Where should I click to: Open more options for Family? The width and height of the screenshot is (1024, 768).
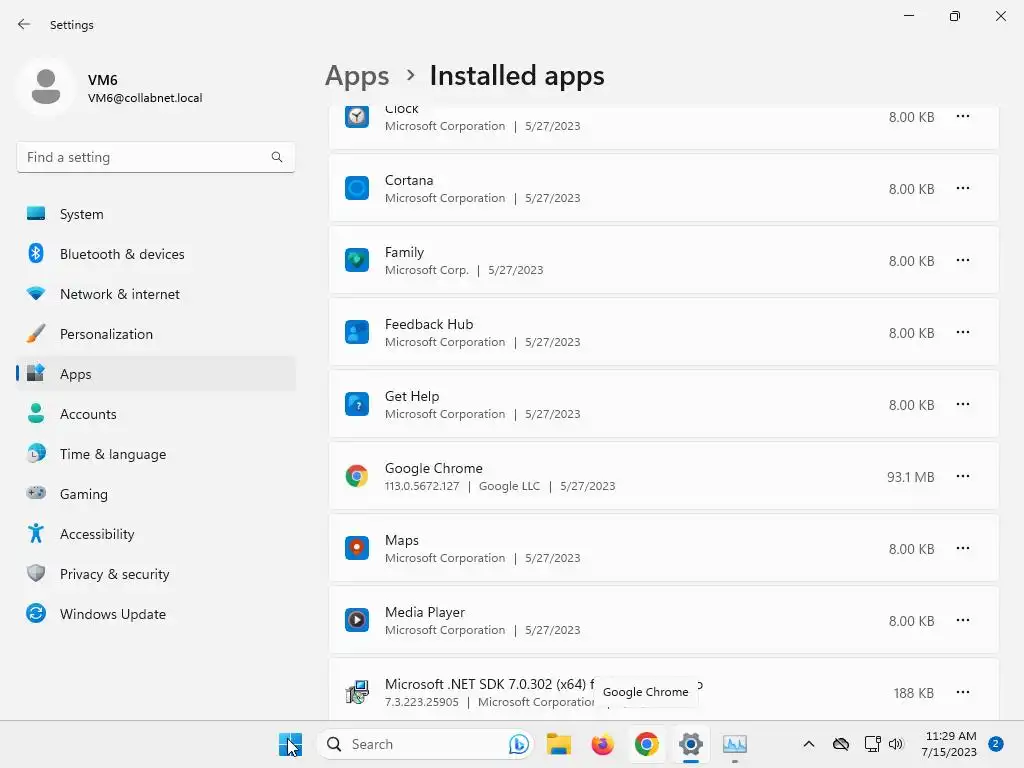(963, 260)
